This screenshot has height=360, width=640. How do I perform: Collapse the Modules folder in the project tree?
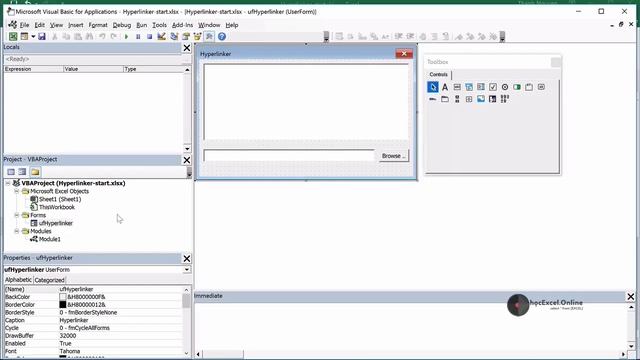(x=17, y=231)
